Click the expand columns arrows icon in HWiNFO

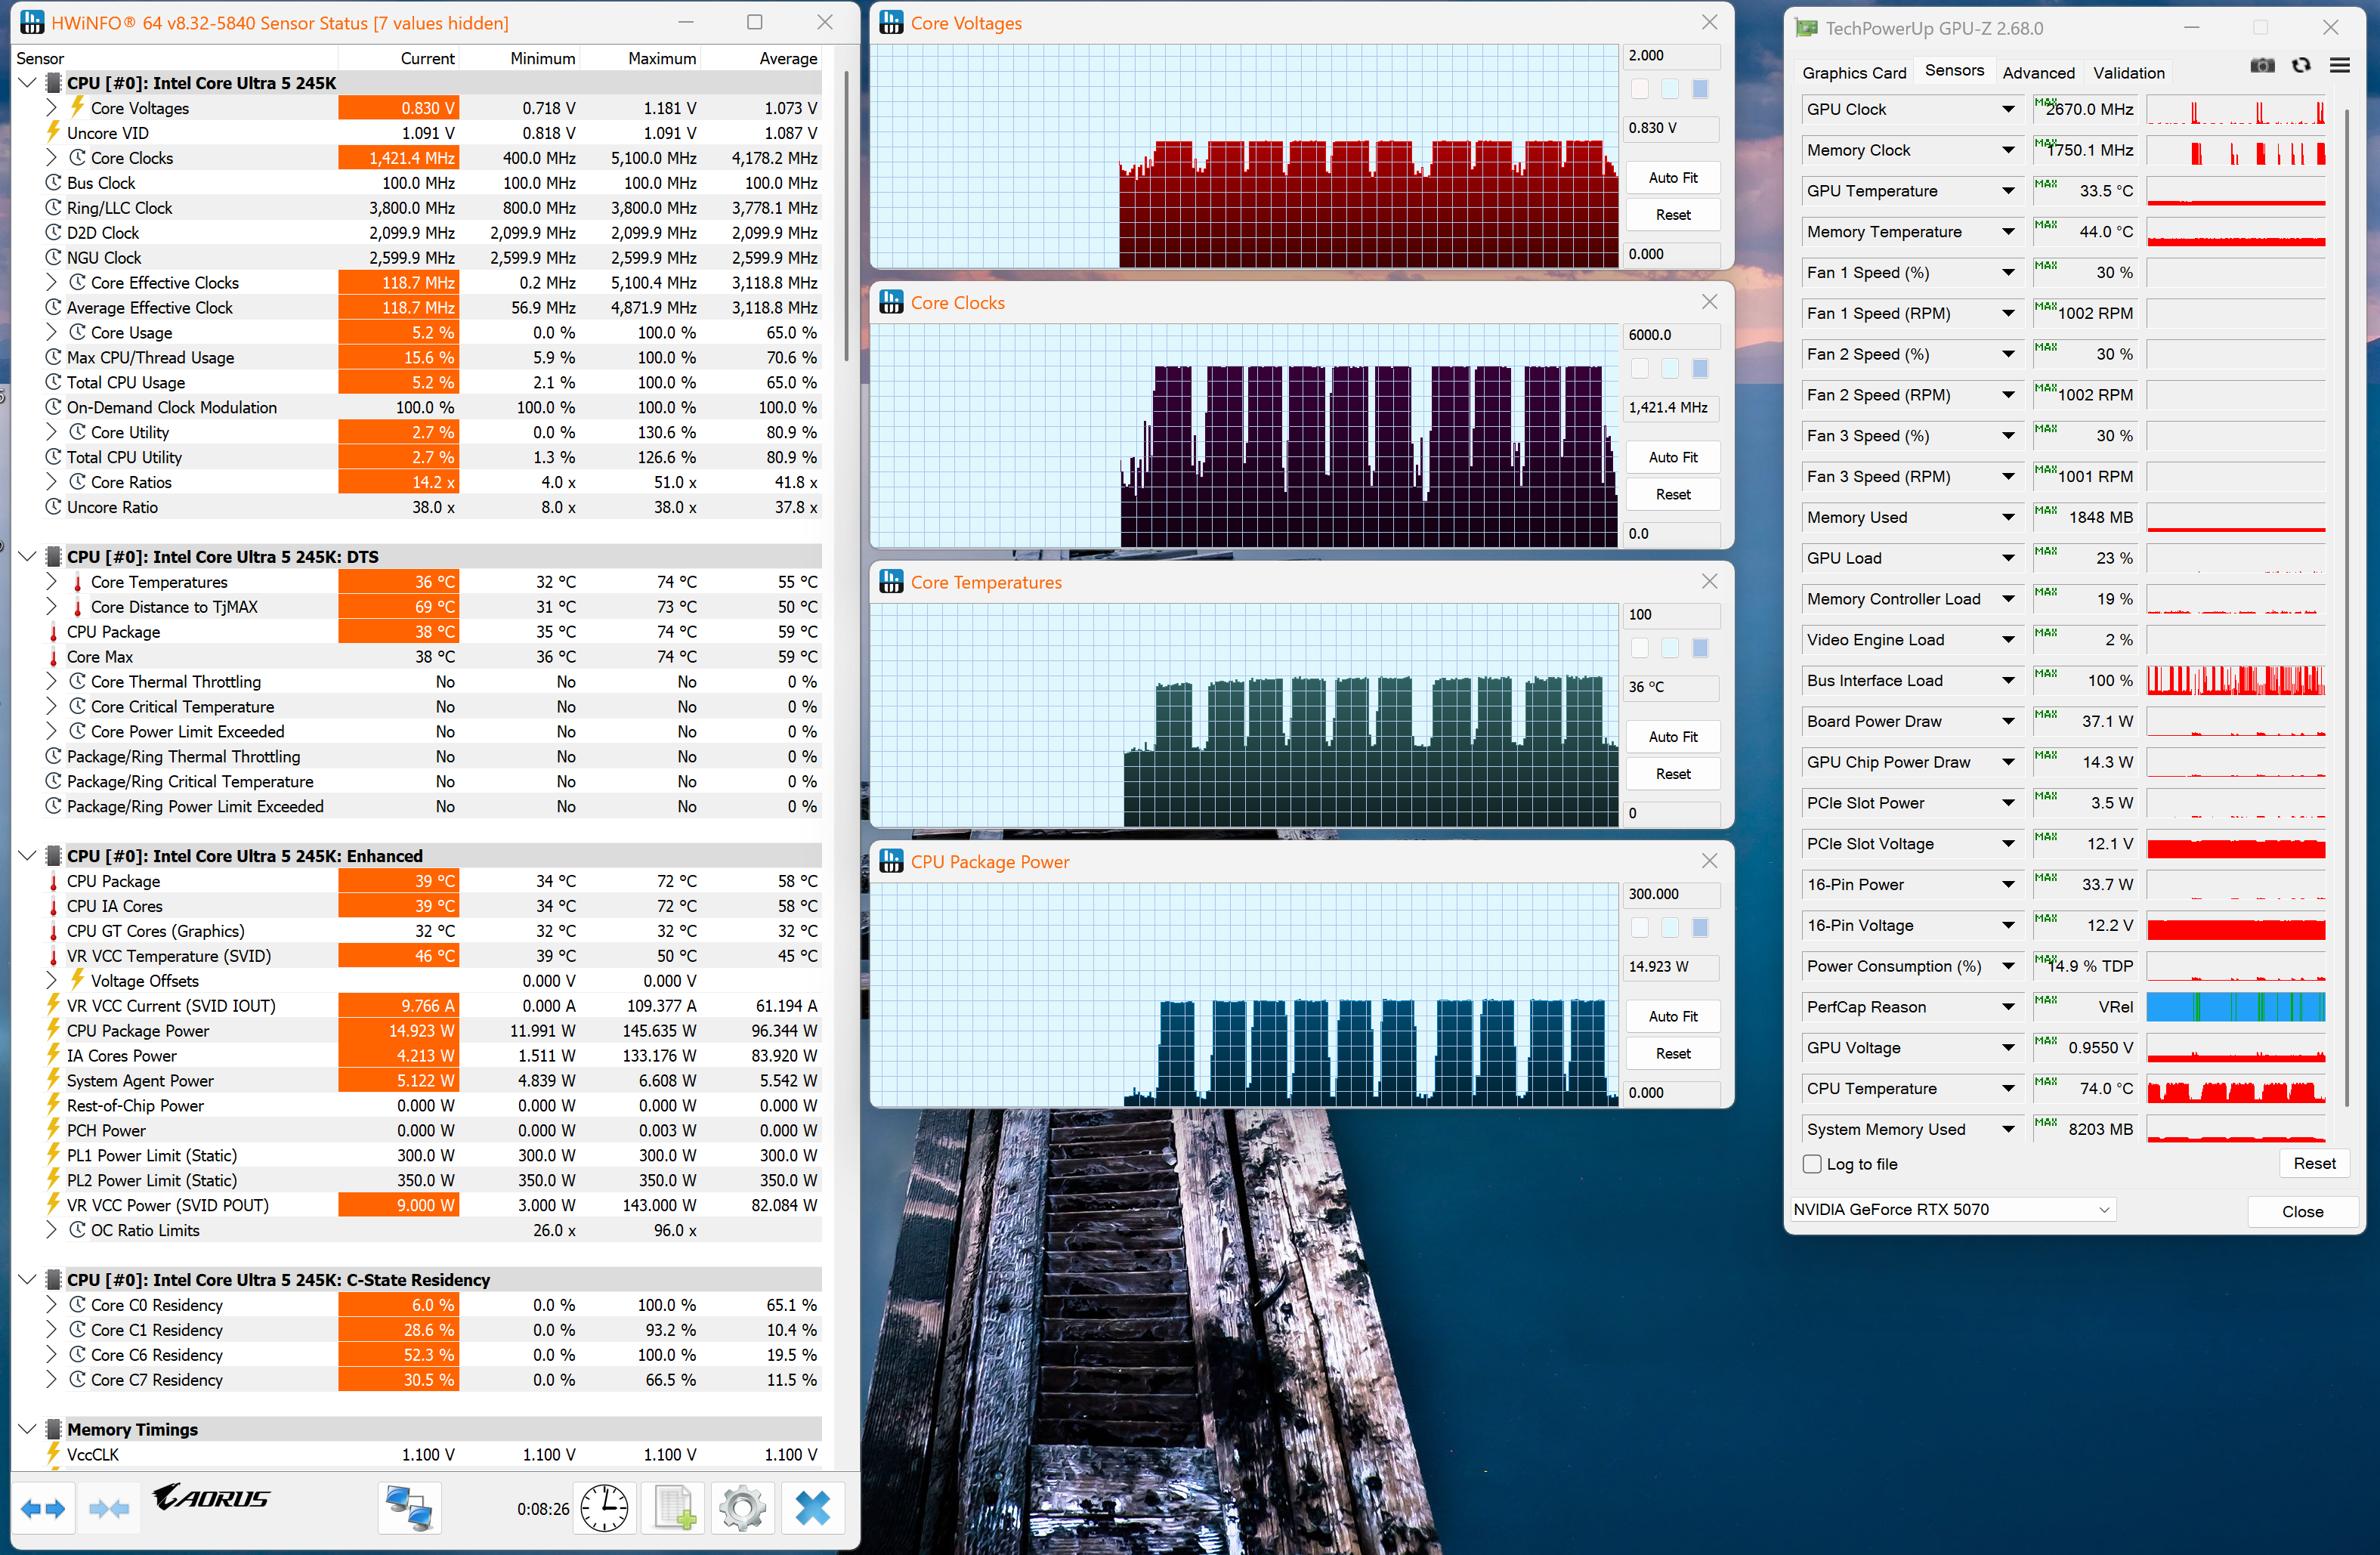point(43,1508)
